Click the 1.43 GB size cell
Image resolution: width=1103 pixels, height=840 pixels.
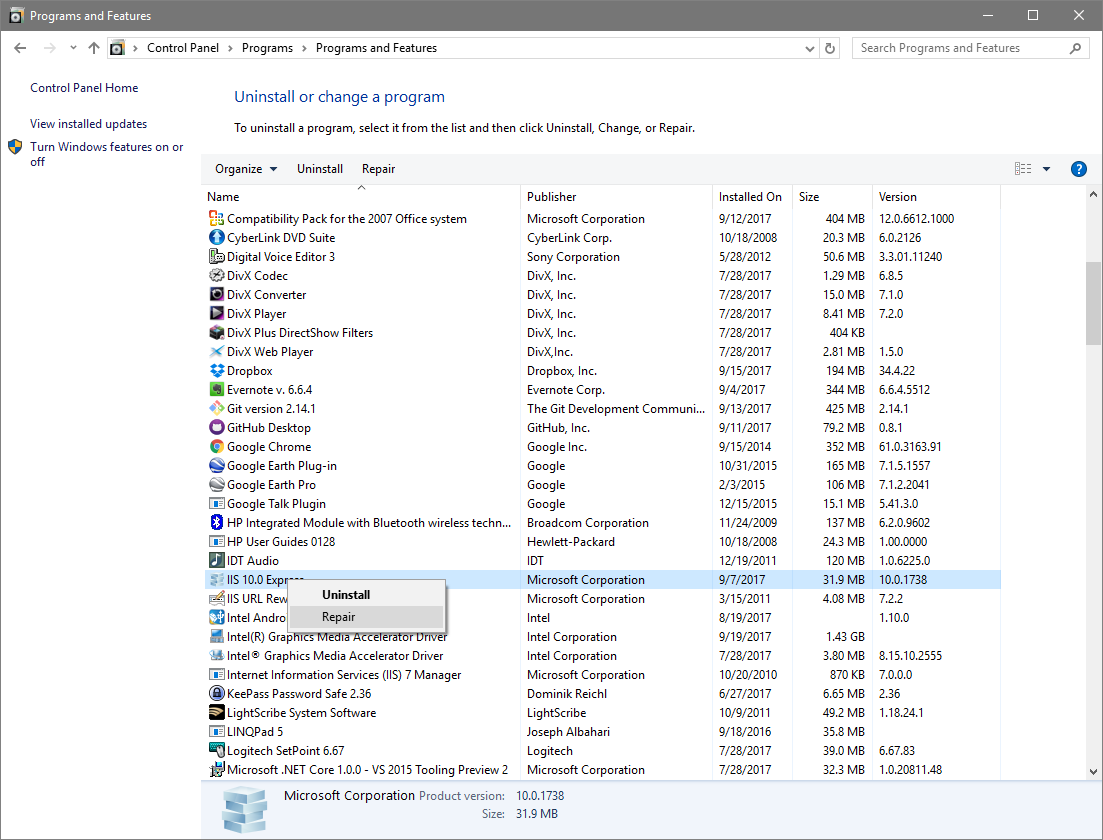(x=845, y=637)
